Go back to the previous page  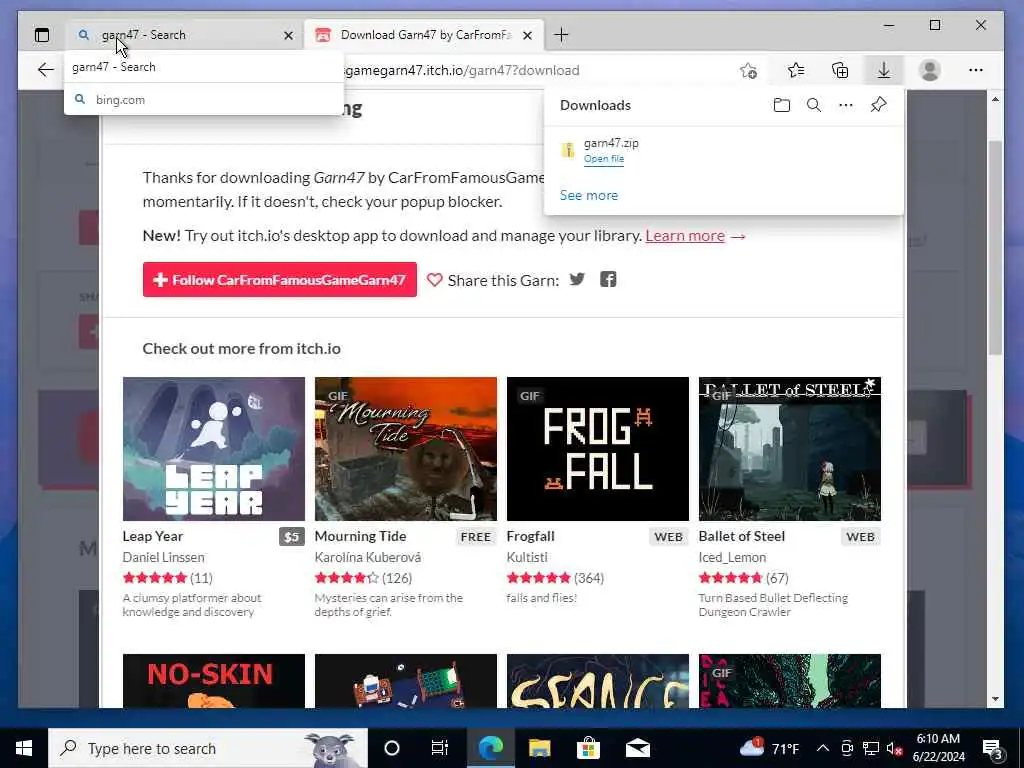45,70
